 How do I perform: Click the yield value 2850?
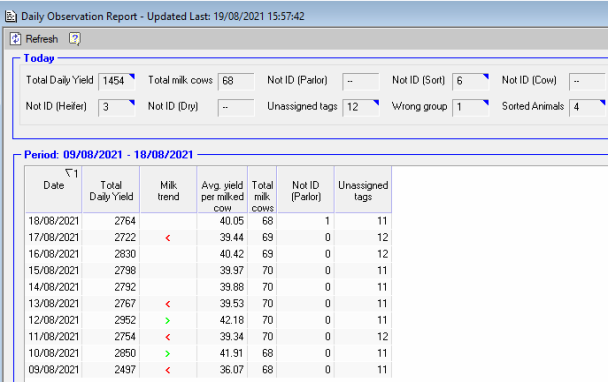click(x=125, y=353)
